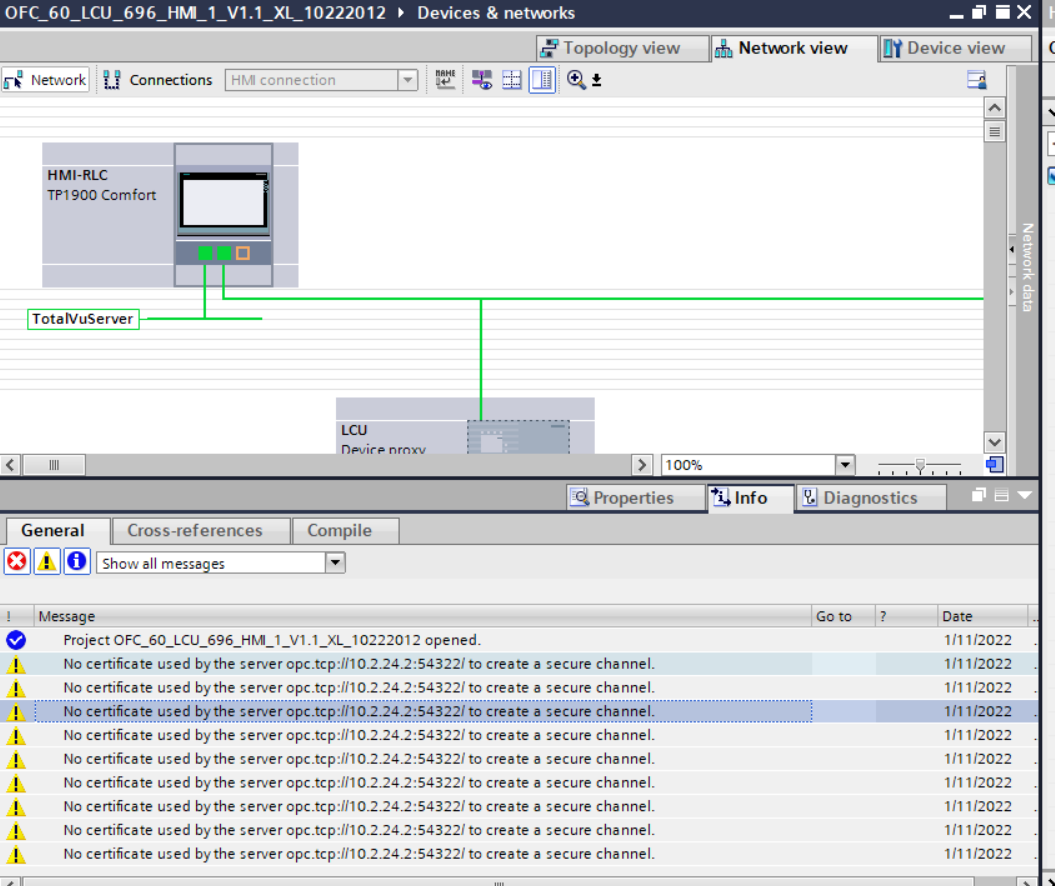
Task: Click the Connections mode button
Action: tap(158, 80)
